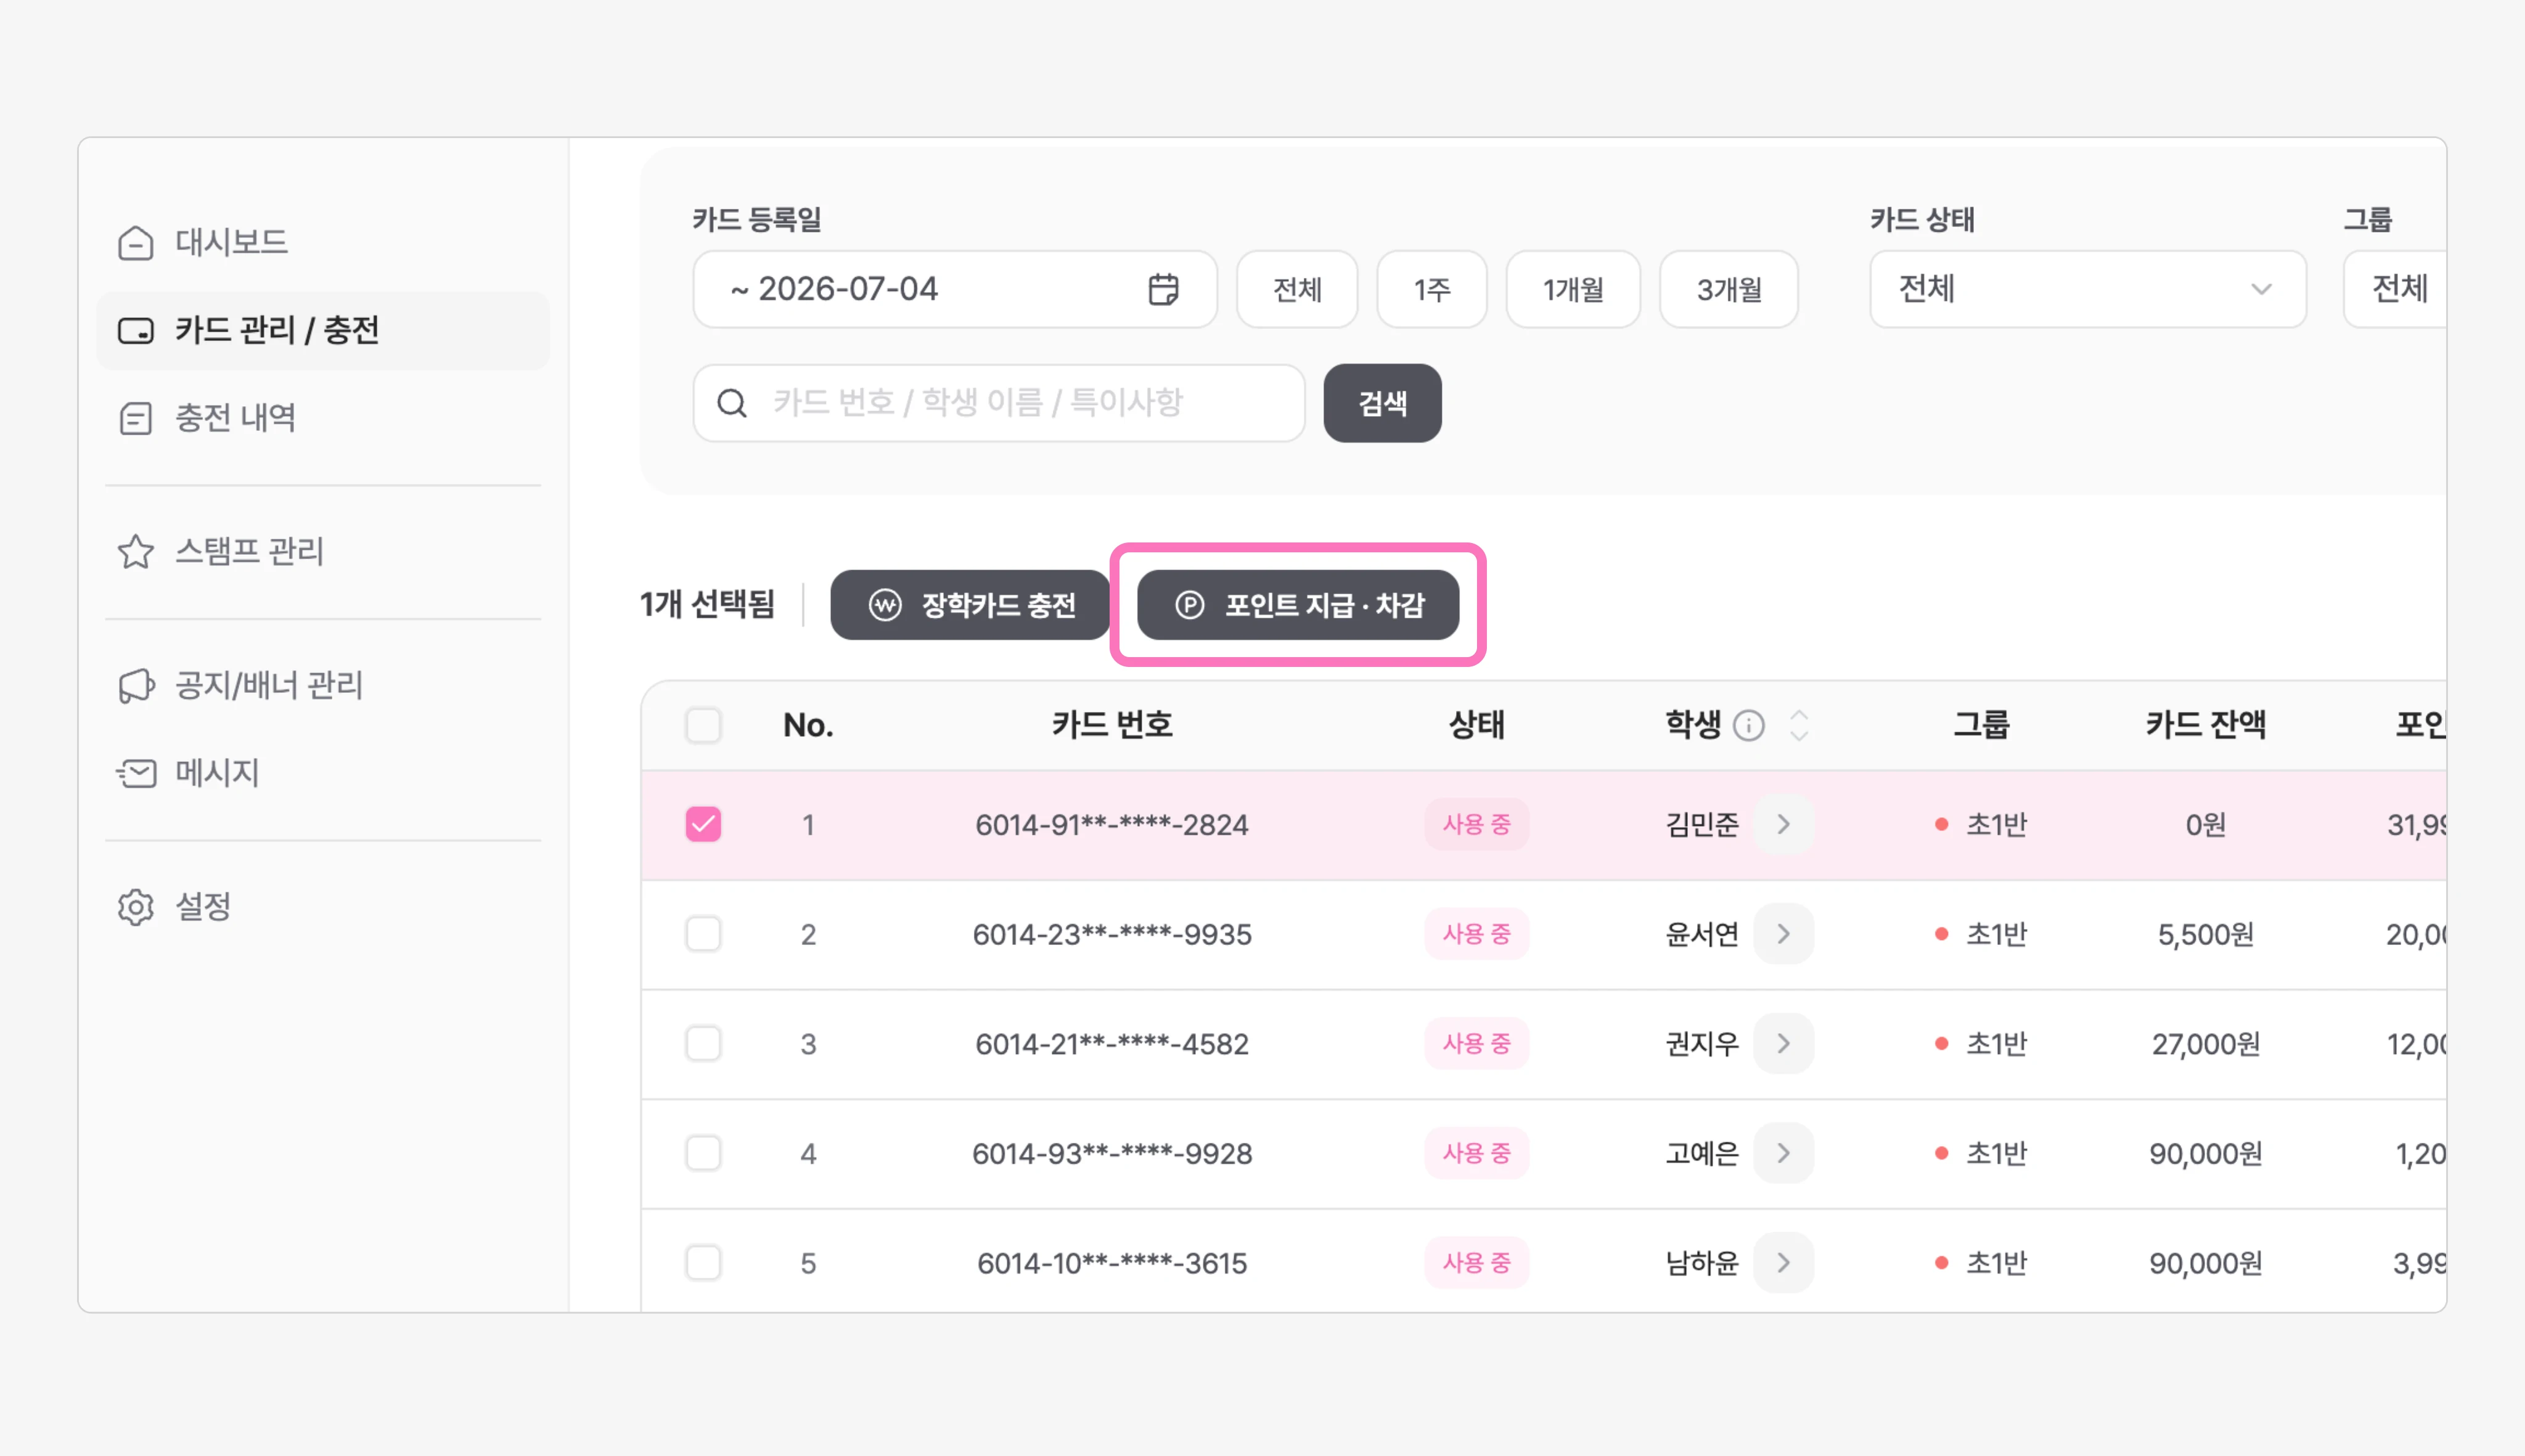Image resolution: width=2525 pixels, height=1456 pixels.
Task: Uncheck the row 1 checkbox for 김민준
Action: pyautogui.click(x=703, y=824)
